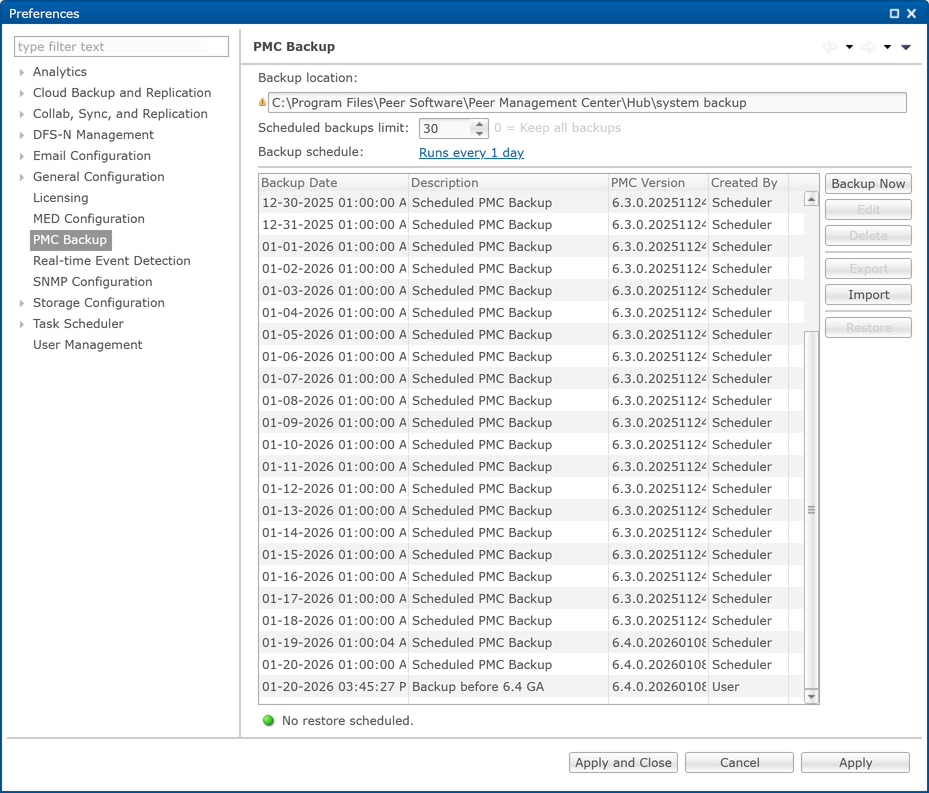Open SNMP Configuration page
Viewport: 929px width, 793px height.
(x=92, y=282)
